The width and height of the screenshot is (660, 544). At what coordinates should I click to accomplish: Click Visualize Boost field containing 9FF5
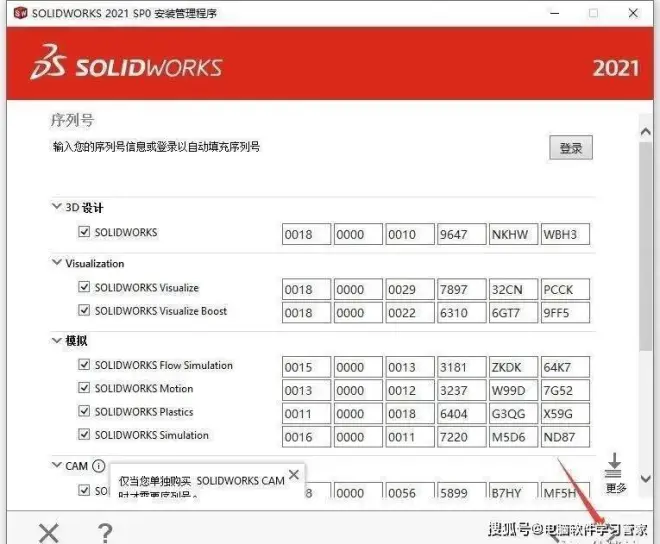[565, 312]
